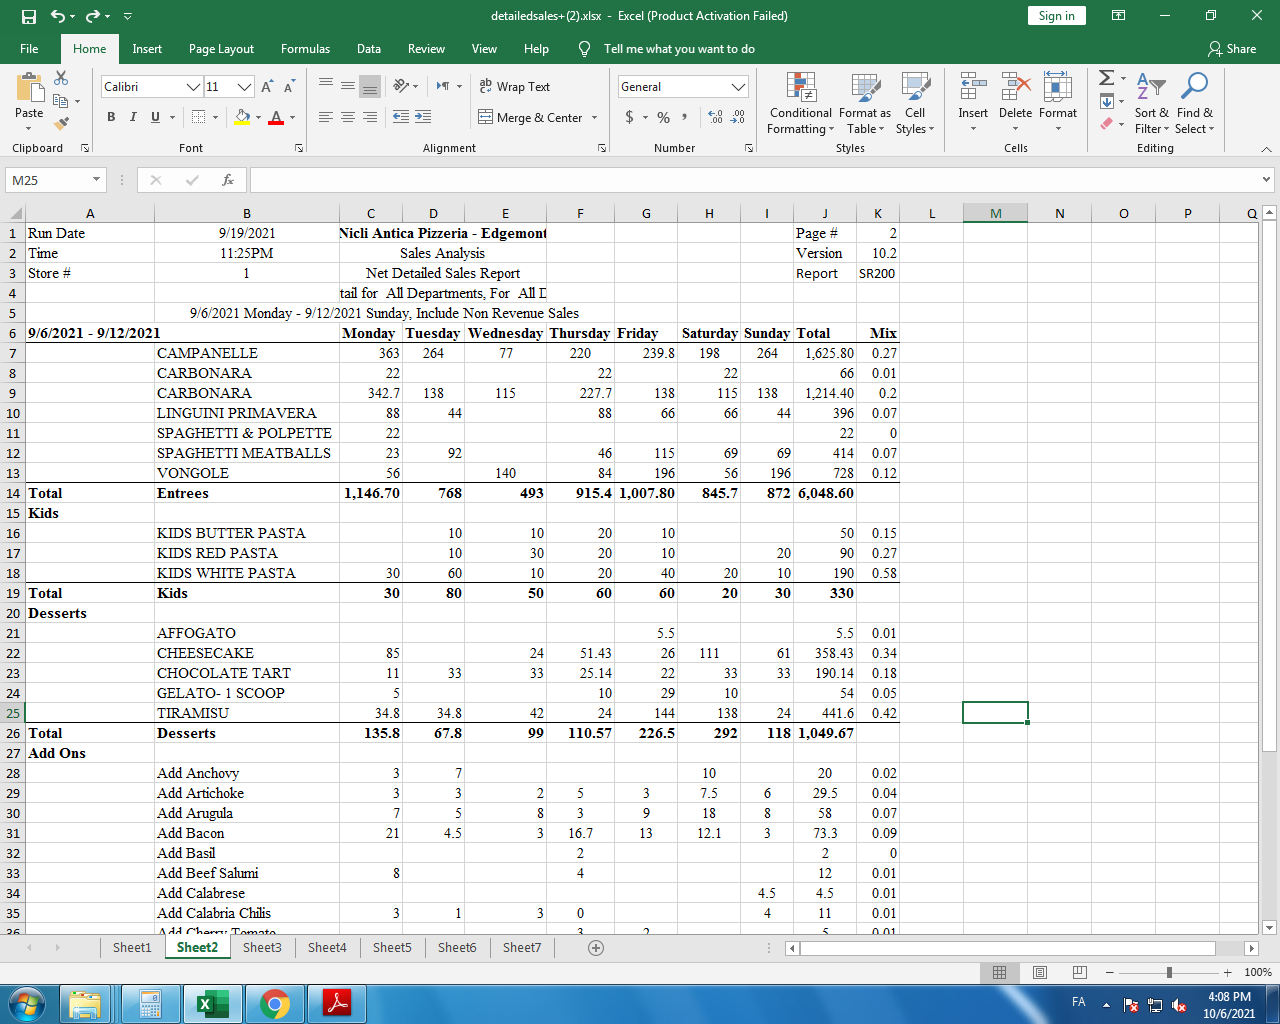Open Sort & Filter menu
This screenshot has width=1280, height=1024.
coord(1151,102)
